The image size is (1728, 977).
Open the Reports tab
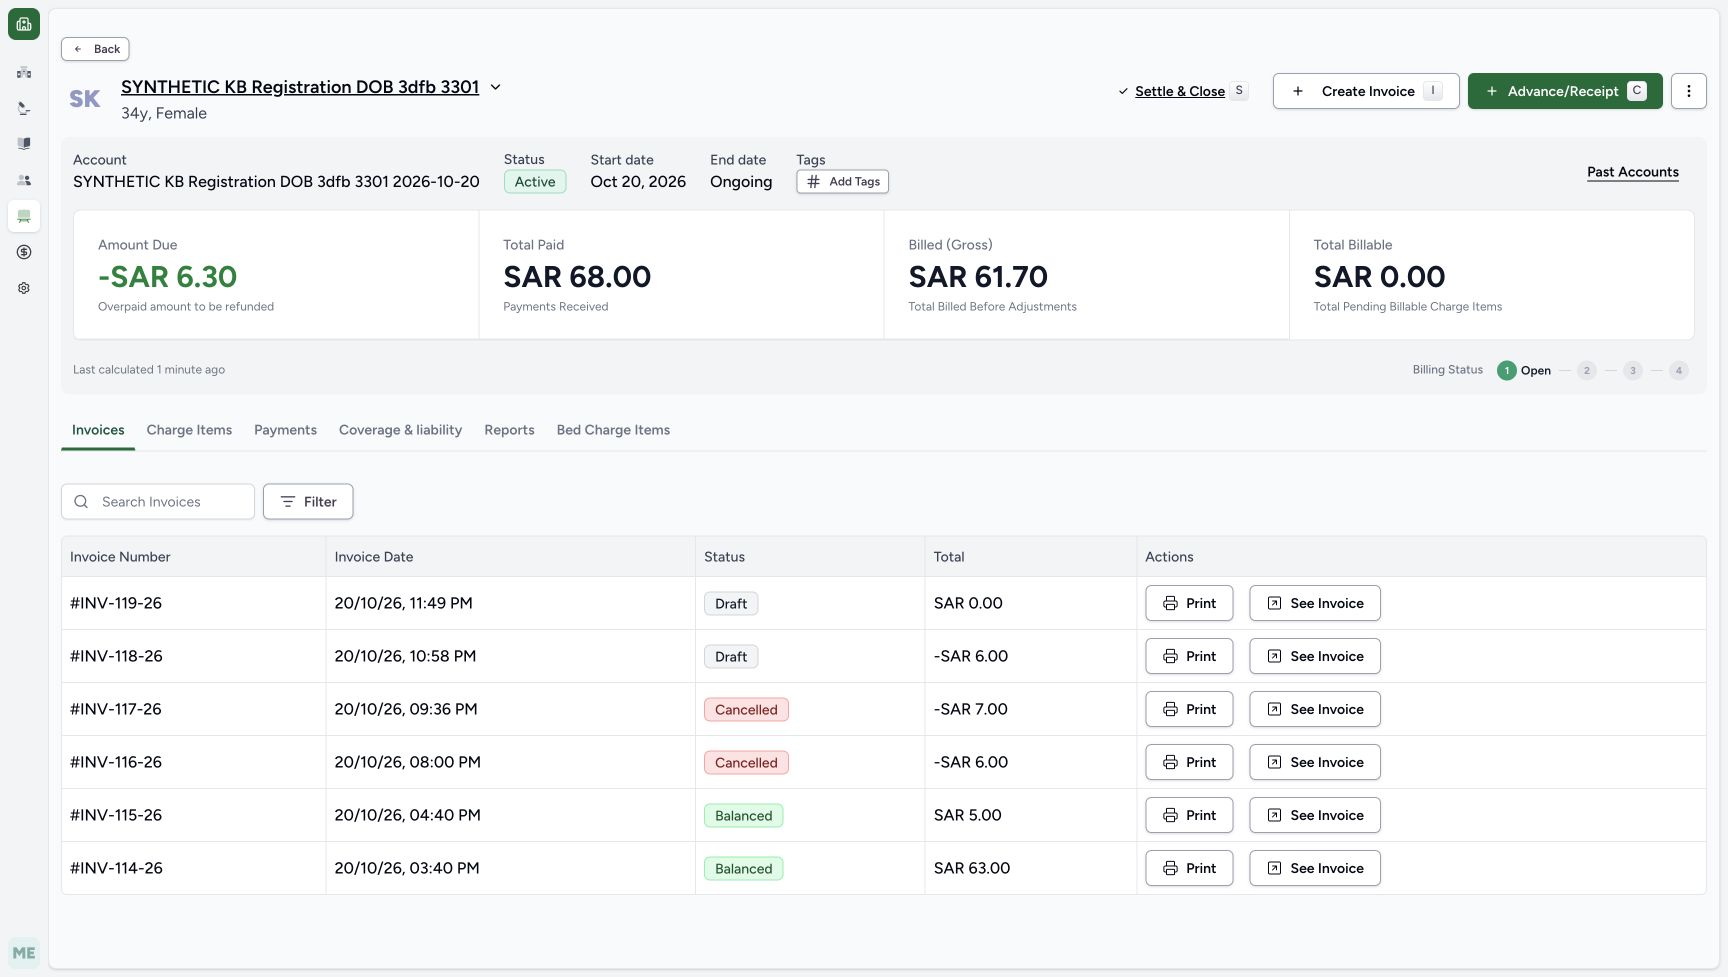509,430
